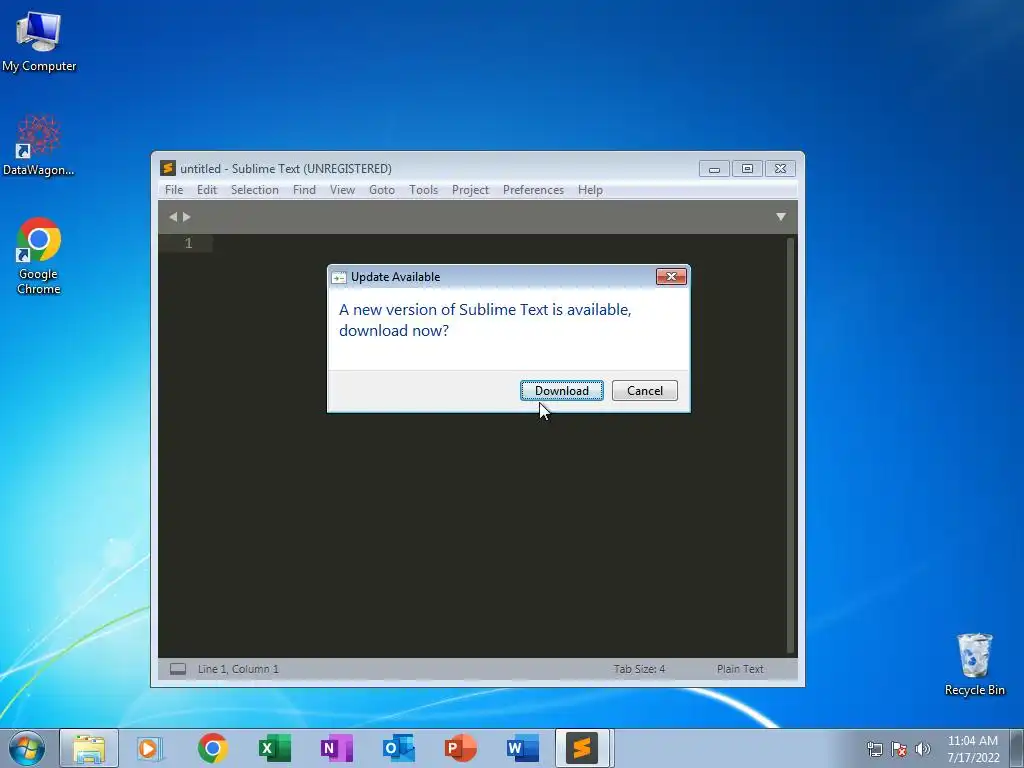Select the DataWagon desktop shortcut

coord(39,146)
